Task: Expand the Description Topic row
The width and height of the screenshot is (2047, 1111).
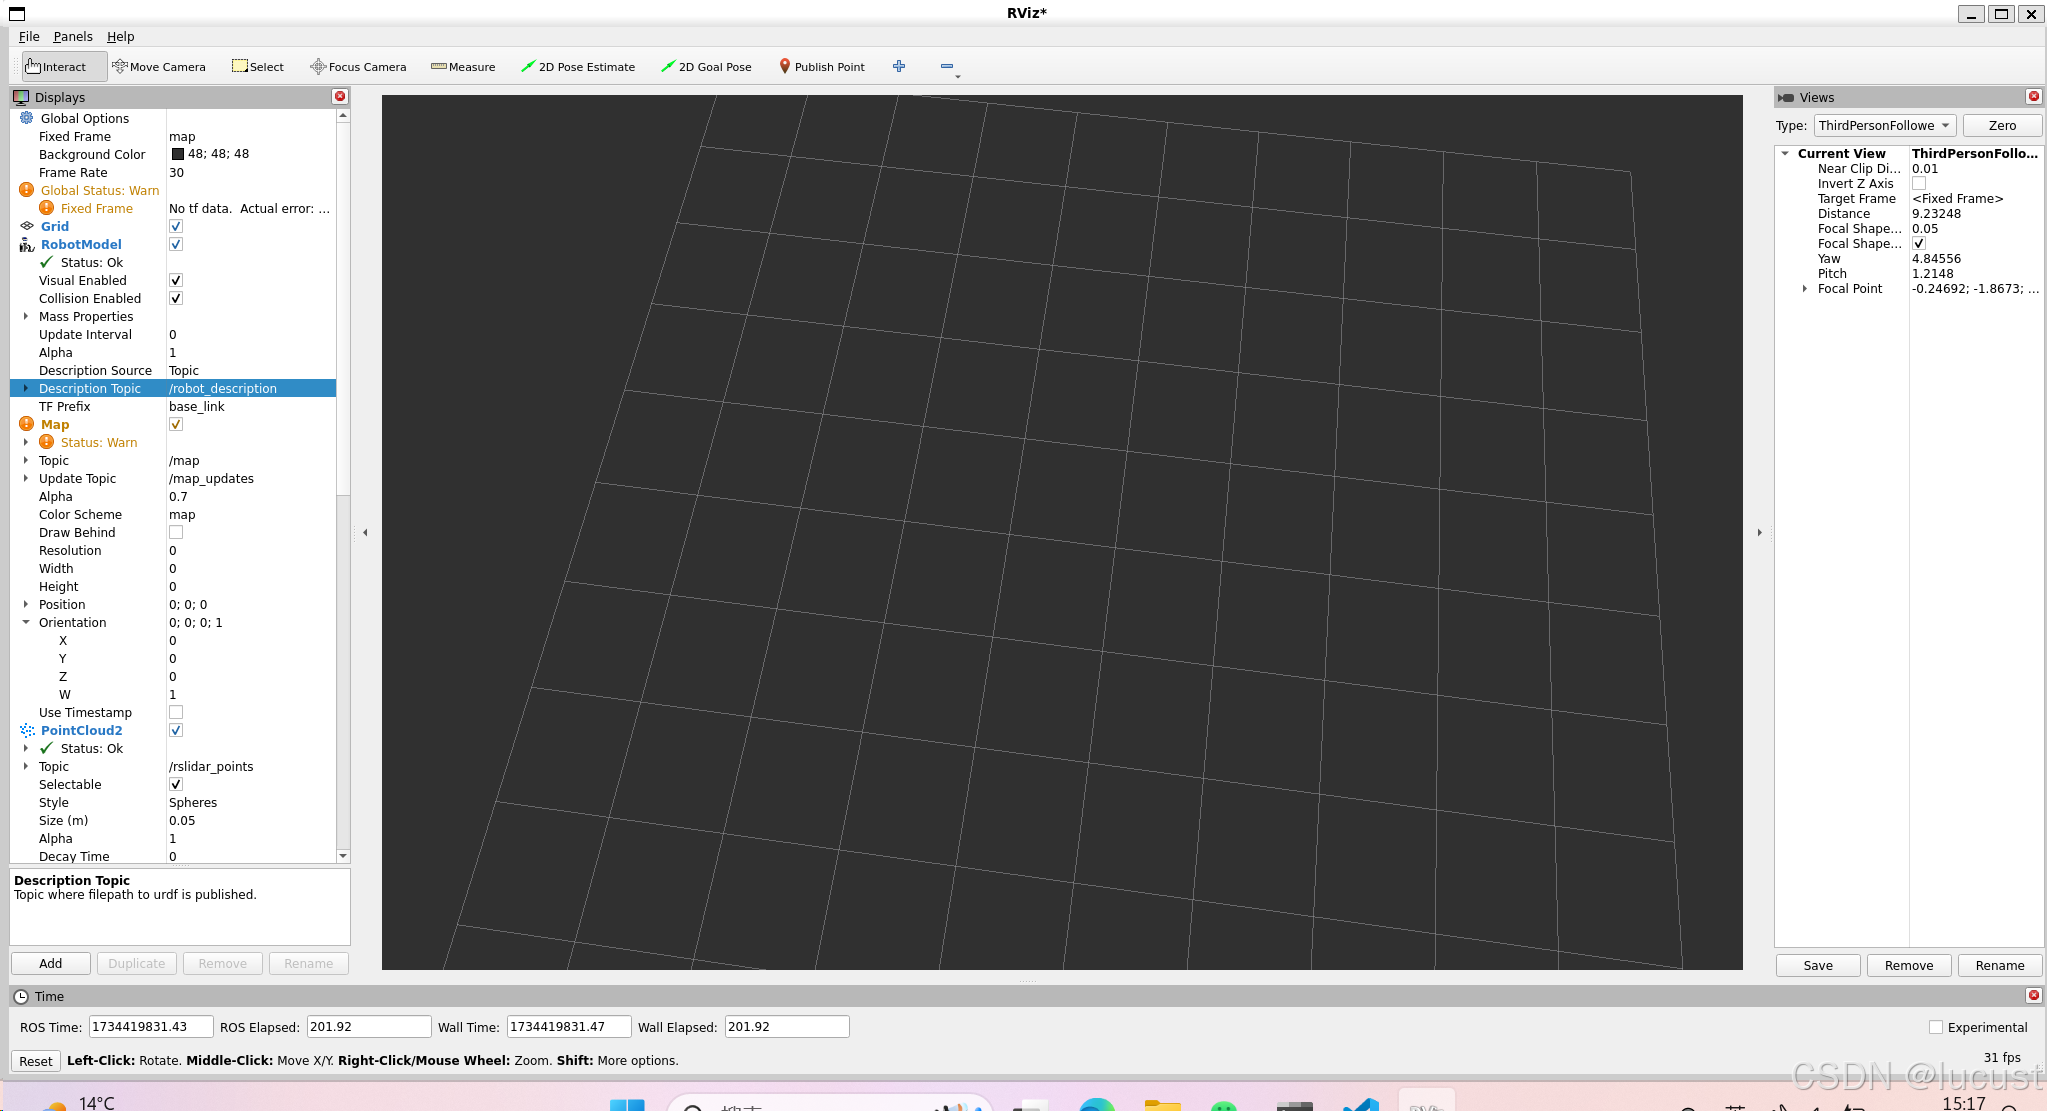Action: coord(26,388)
